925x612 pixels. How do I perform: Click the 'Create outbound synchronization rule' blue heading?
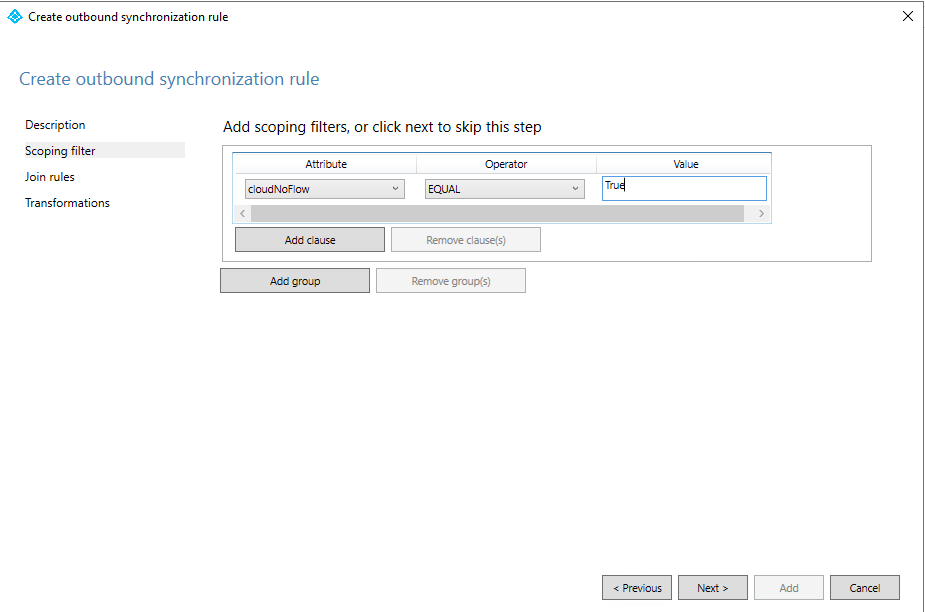[x=169, y=78]
